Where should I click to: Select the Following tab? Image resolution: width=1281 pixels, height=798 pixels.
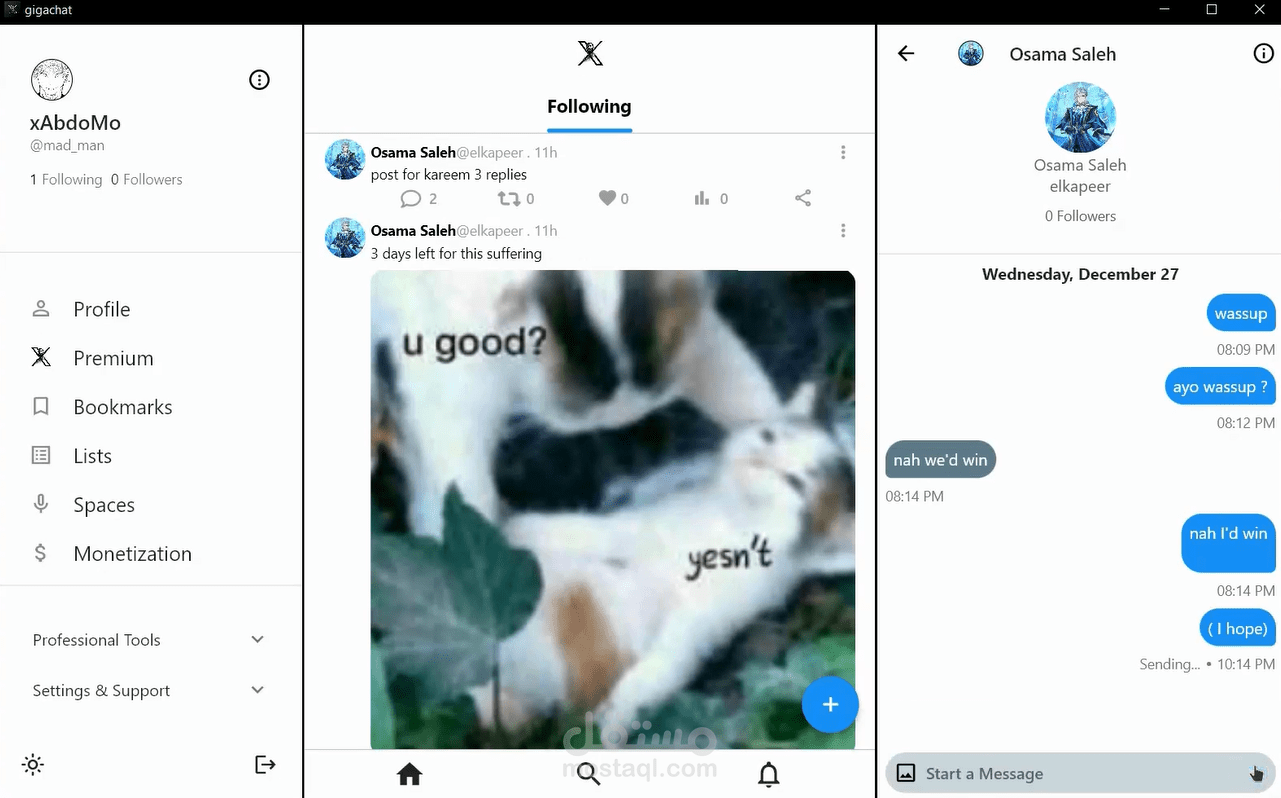click(589, 107)
